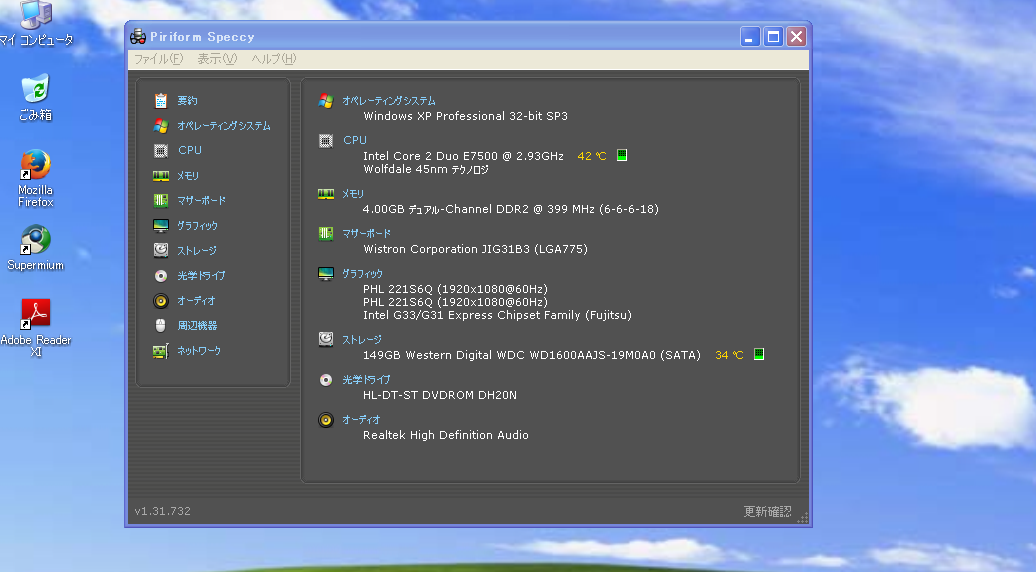Click text Realtek High Definition Audio
Viewport: 1036px width, 572px height.
pyautogui.click(x=446, y=435)
